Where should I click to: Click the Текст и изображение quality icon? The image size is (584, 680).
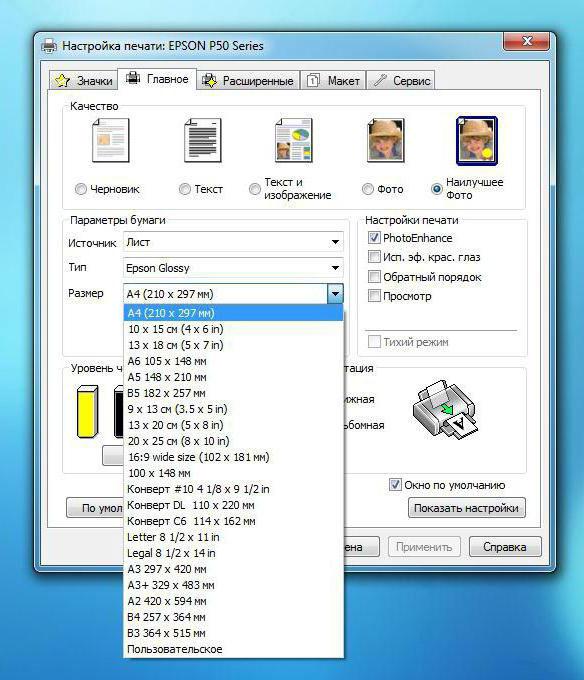(x=294, y=141)
